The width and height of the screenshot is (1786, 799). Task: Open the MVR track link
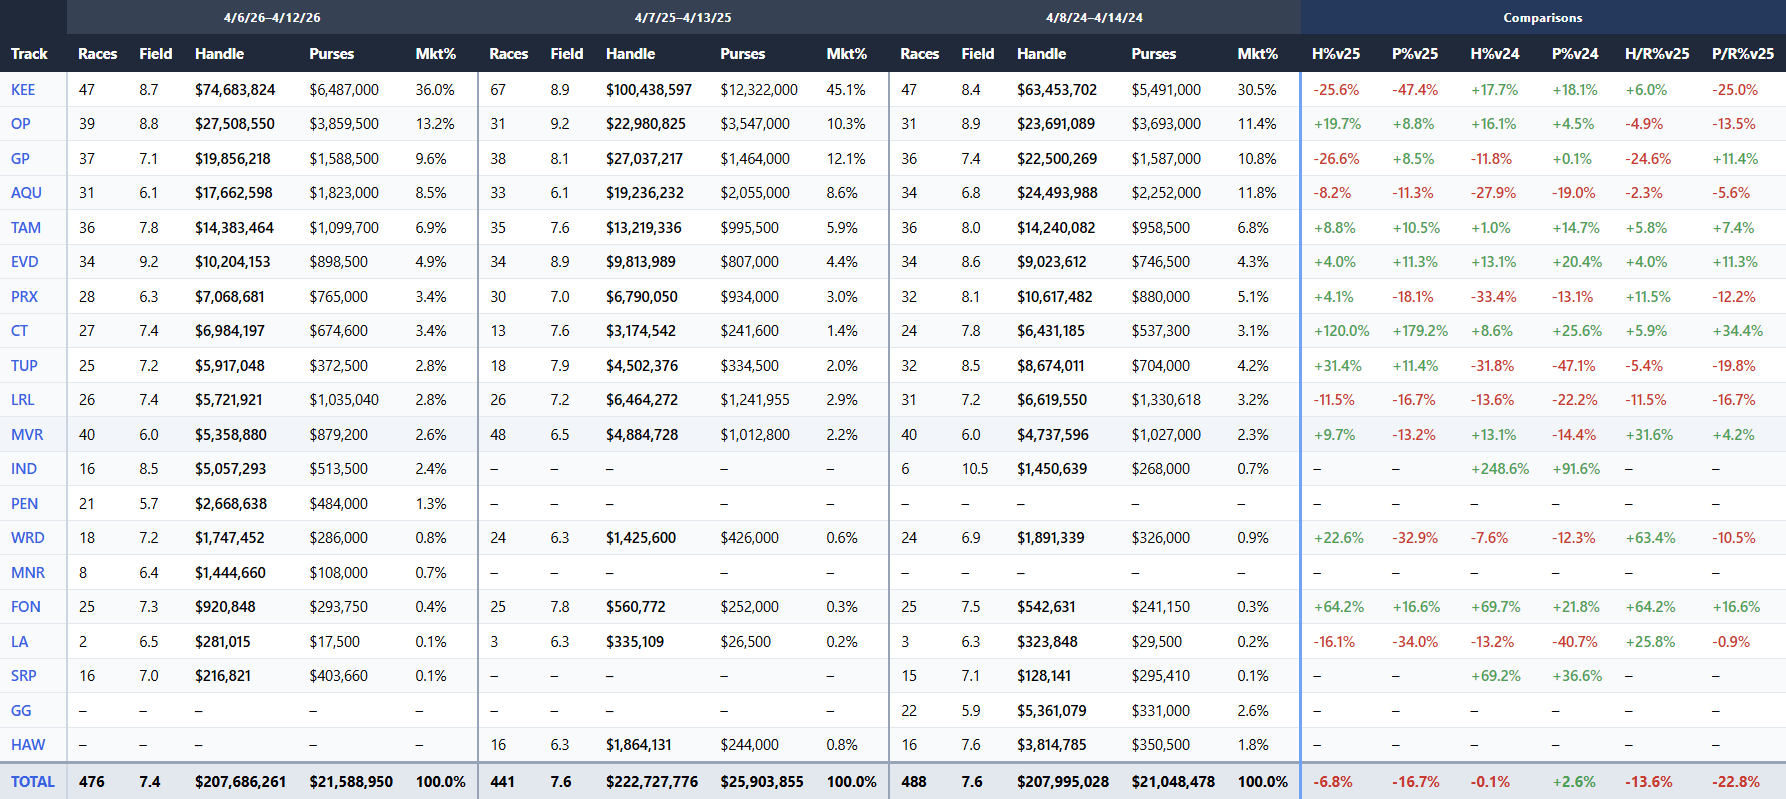point(27,435)
